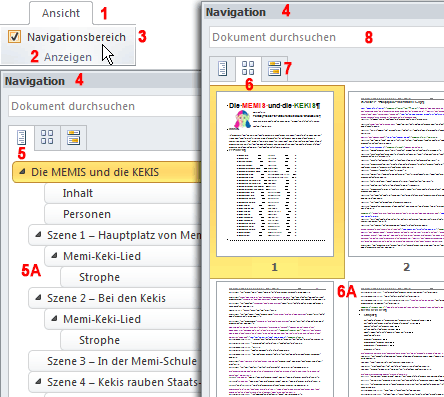
Task: Collapse the Szene 4 heading arrow
Action: [38, 382]
